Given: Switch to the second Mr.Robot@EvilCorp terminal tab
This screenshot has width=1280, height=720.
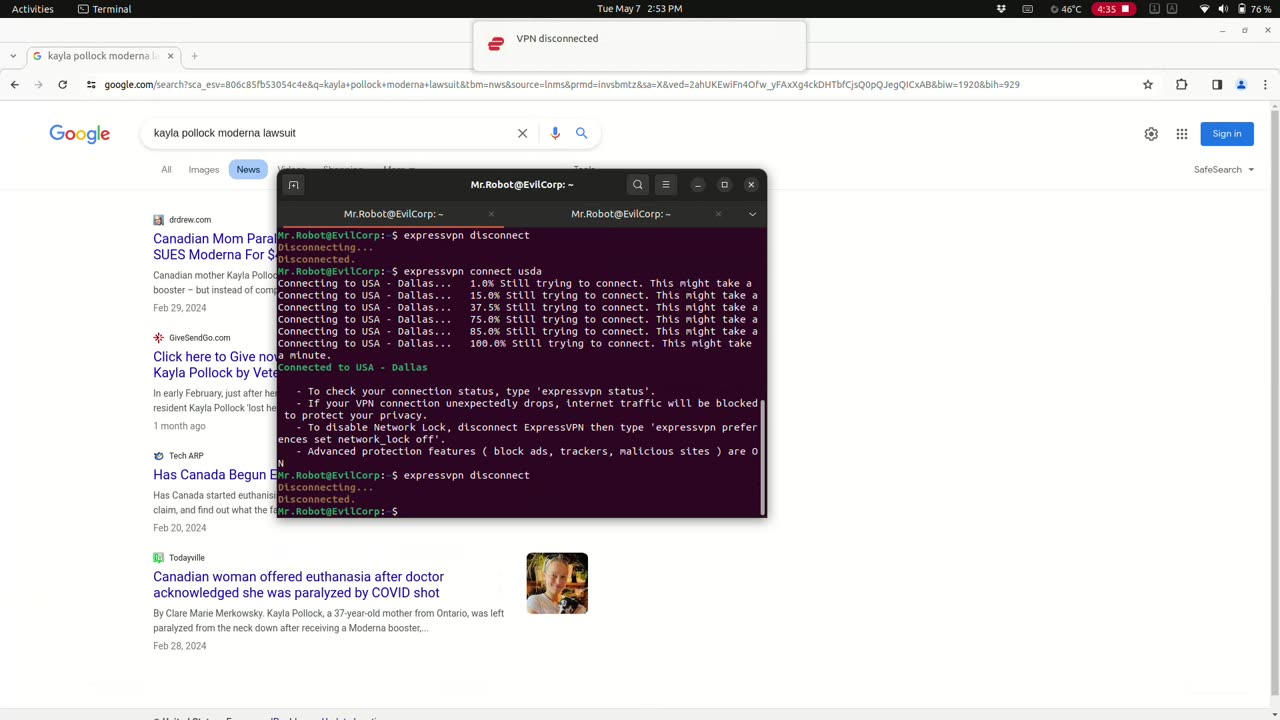Looking at the screenshot, I should 621,214.
